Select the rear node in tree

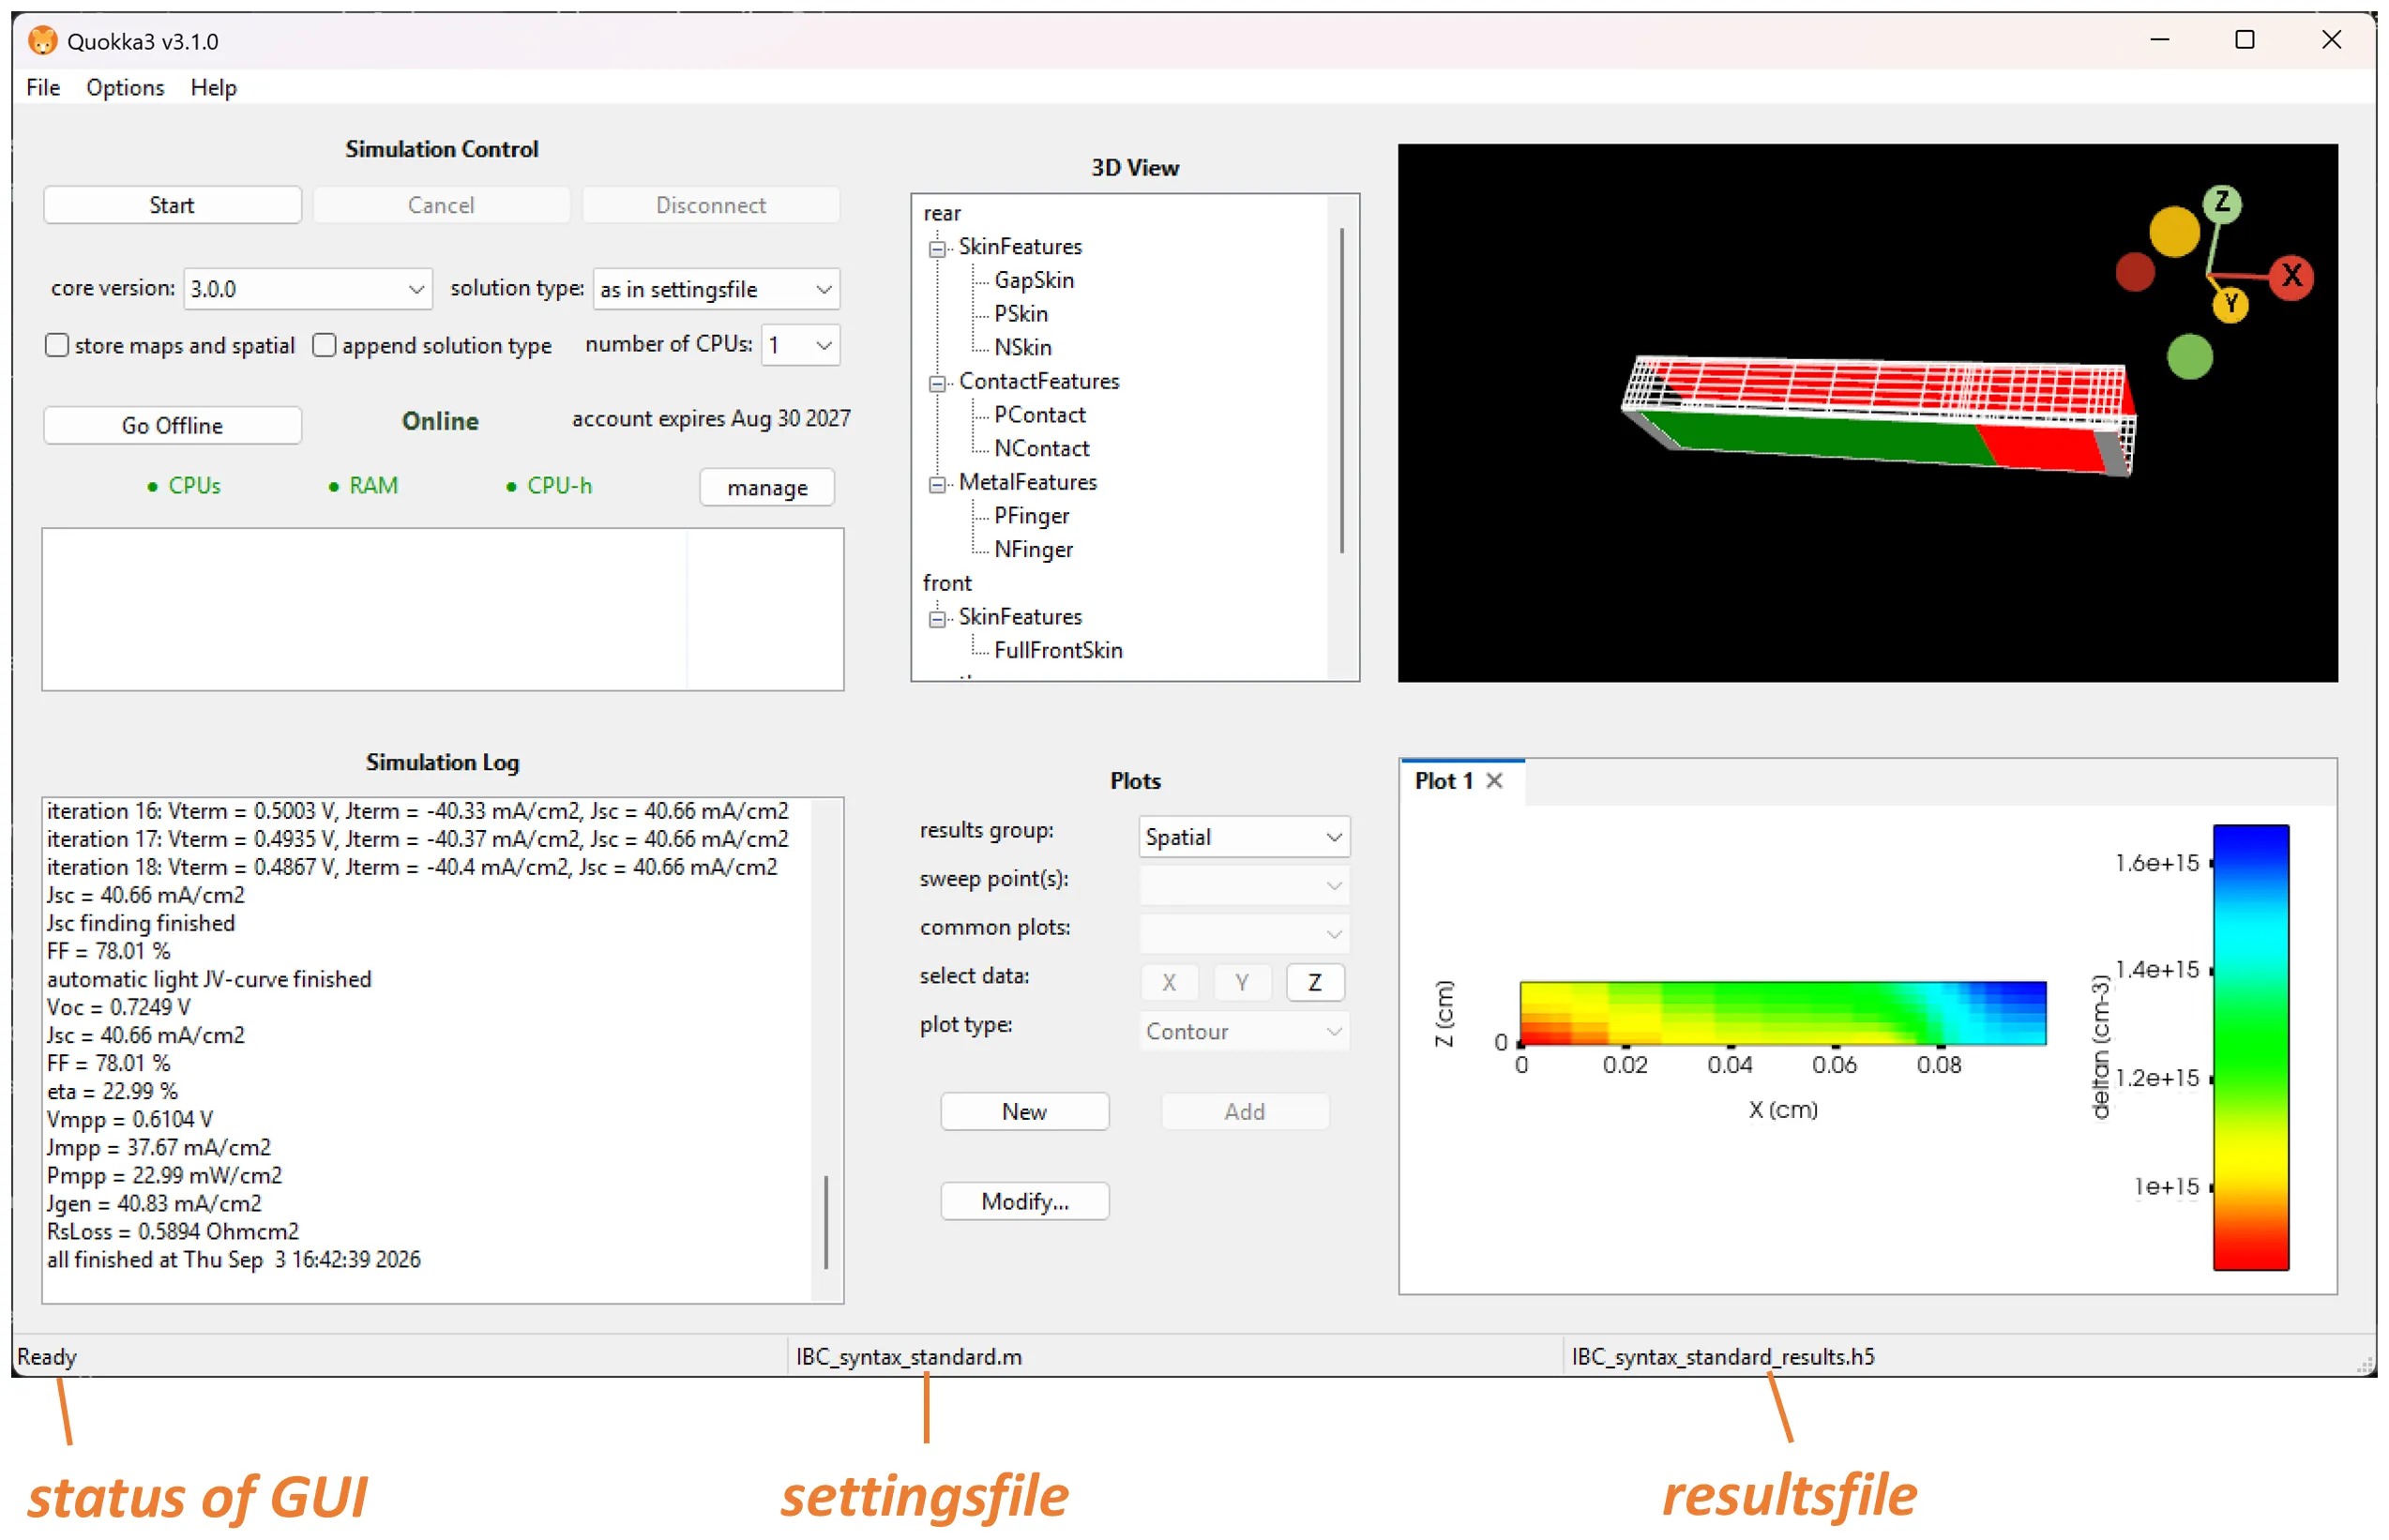[x=941, y=213]
